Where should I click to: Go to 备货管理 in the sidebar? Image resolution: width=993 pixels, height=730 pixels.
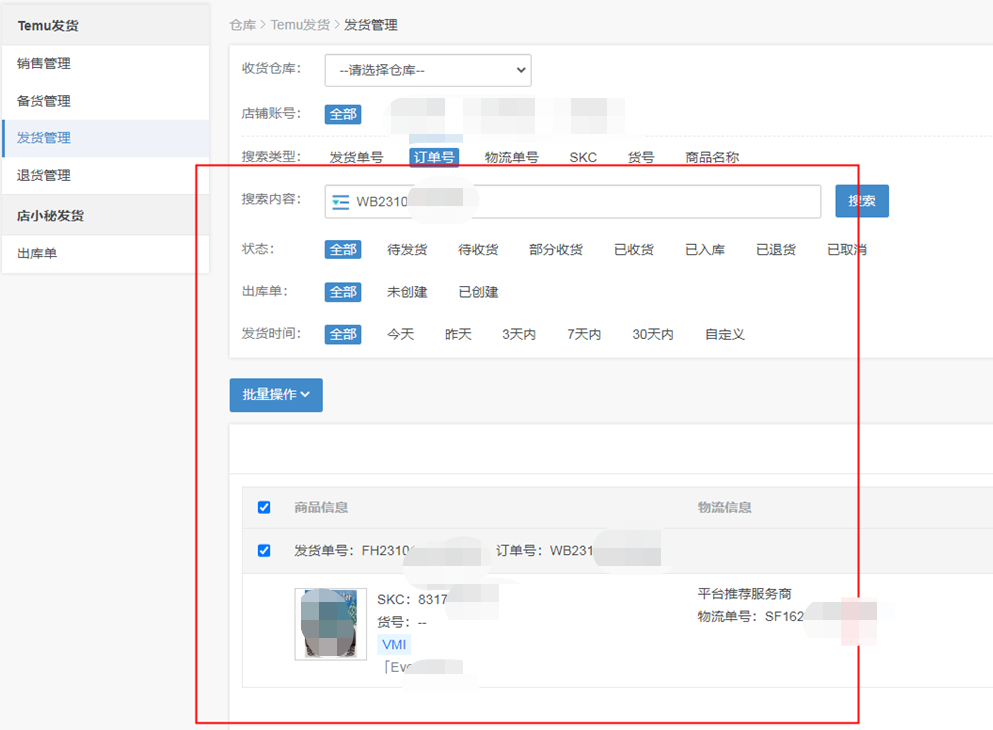tap(44, 101)
